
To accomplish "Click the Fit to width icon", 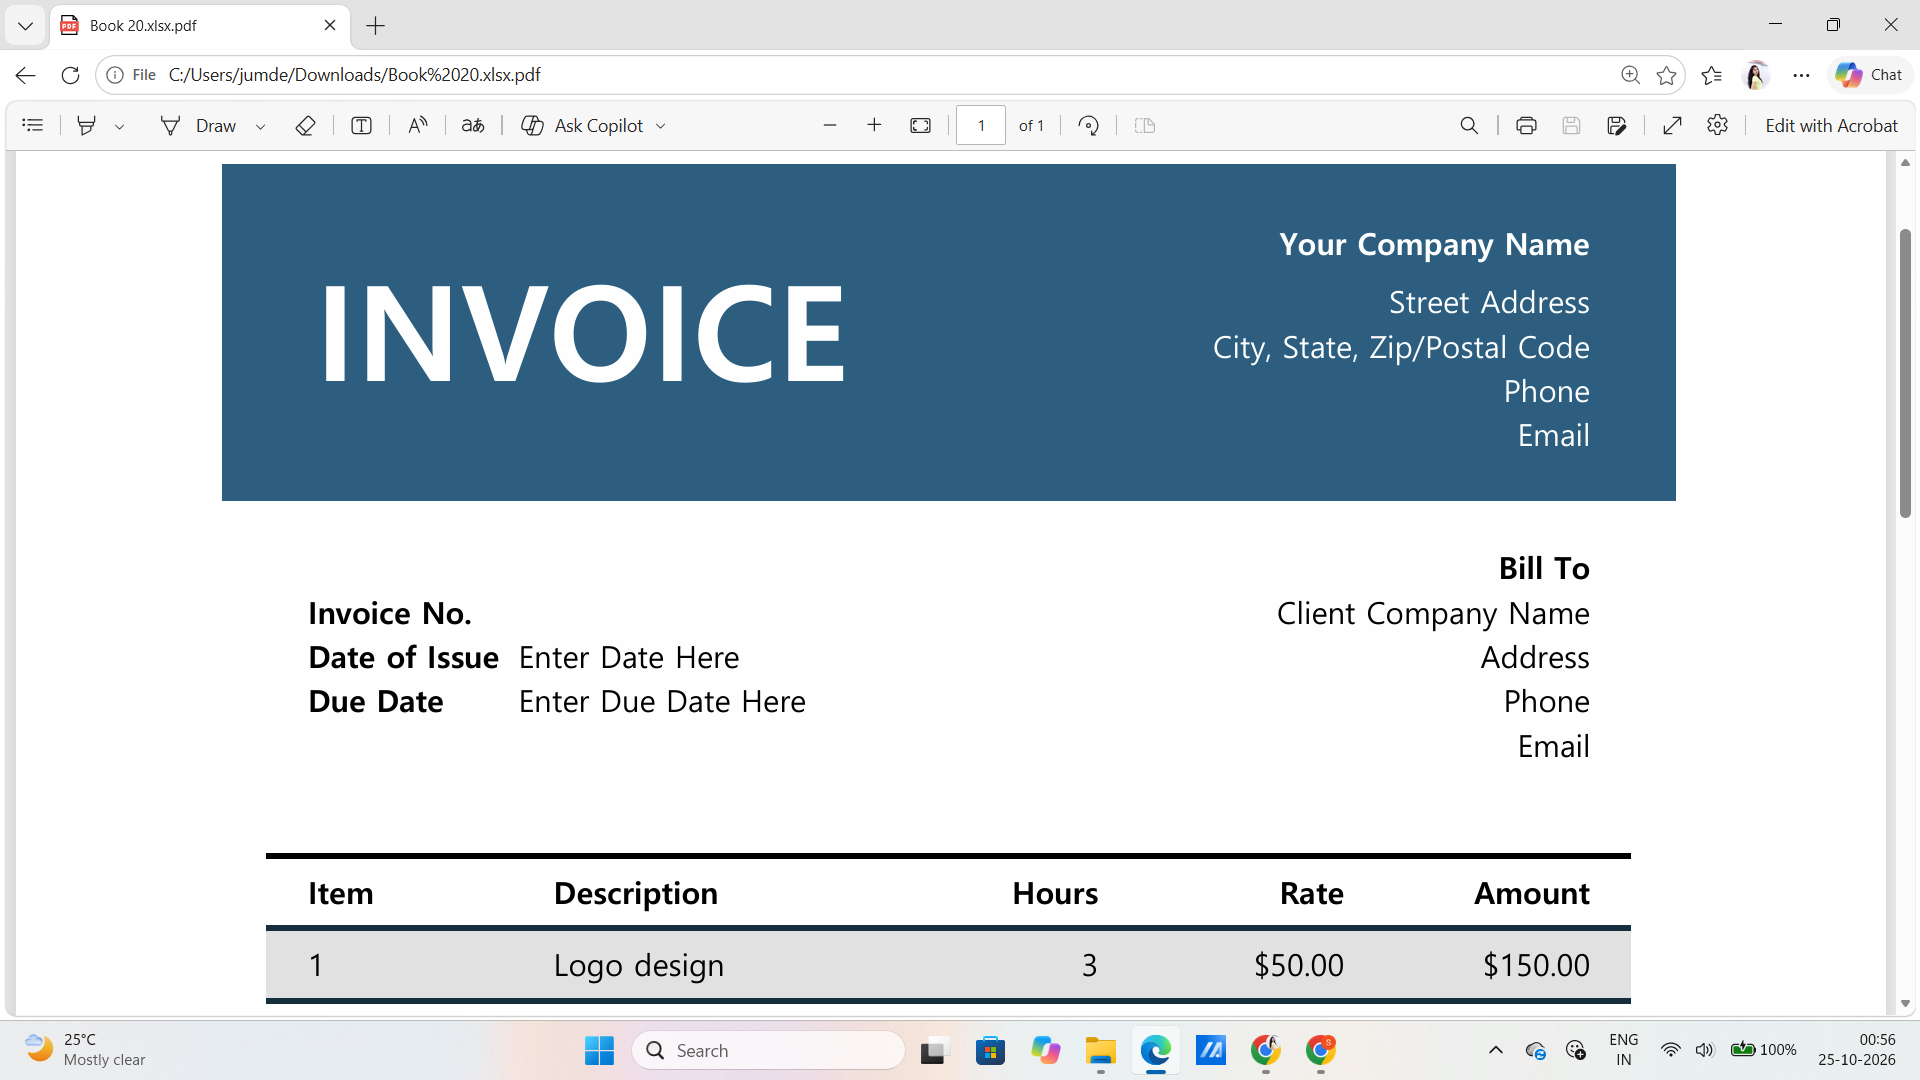I will [x=921, y=126].
